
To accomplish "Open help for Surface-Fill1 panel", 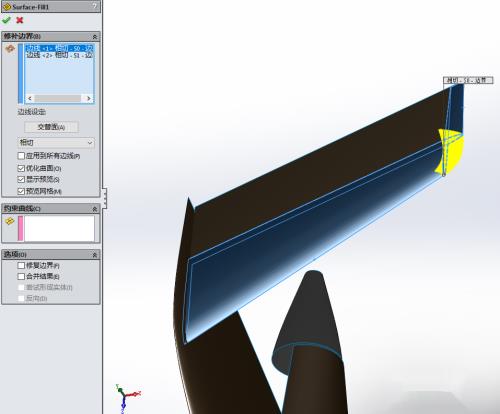I will pos(95,6).
